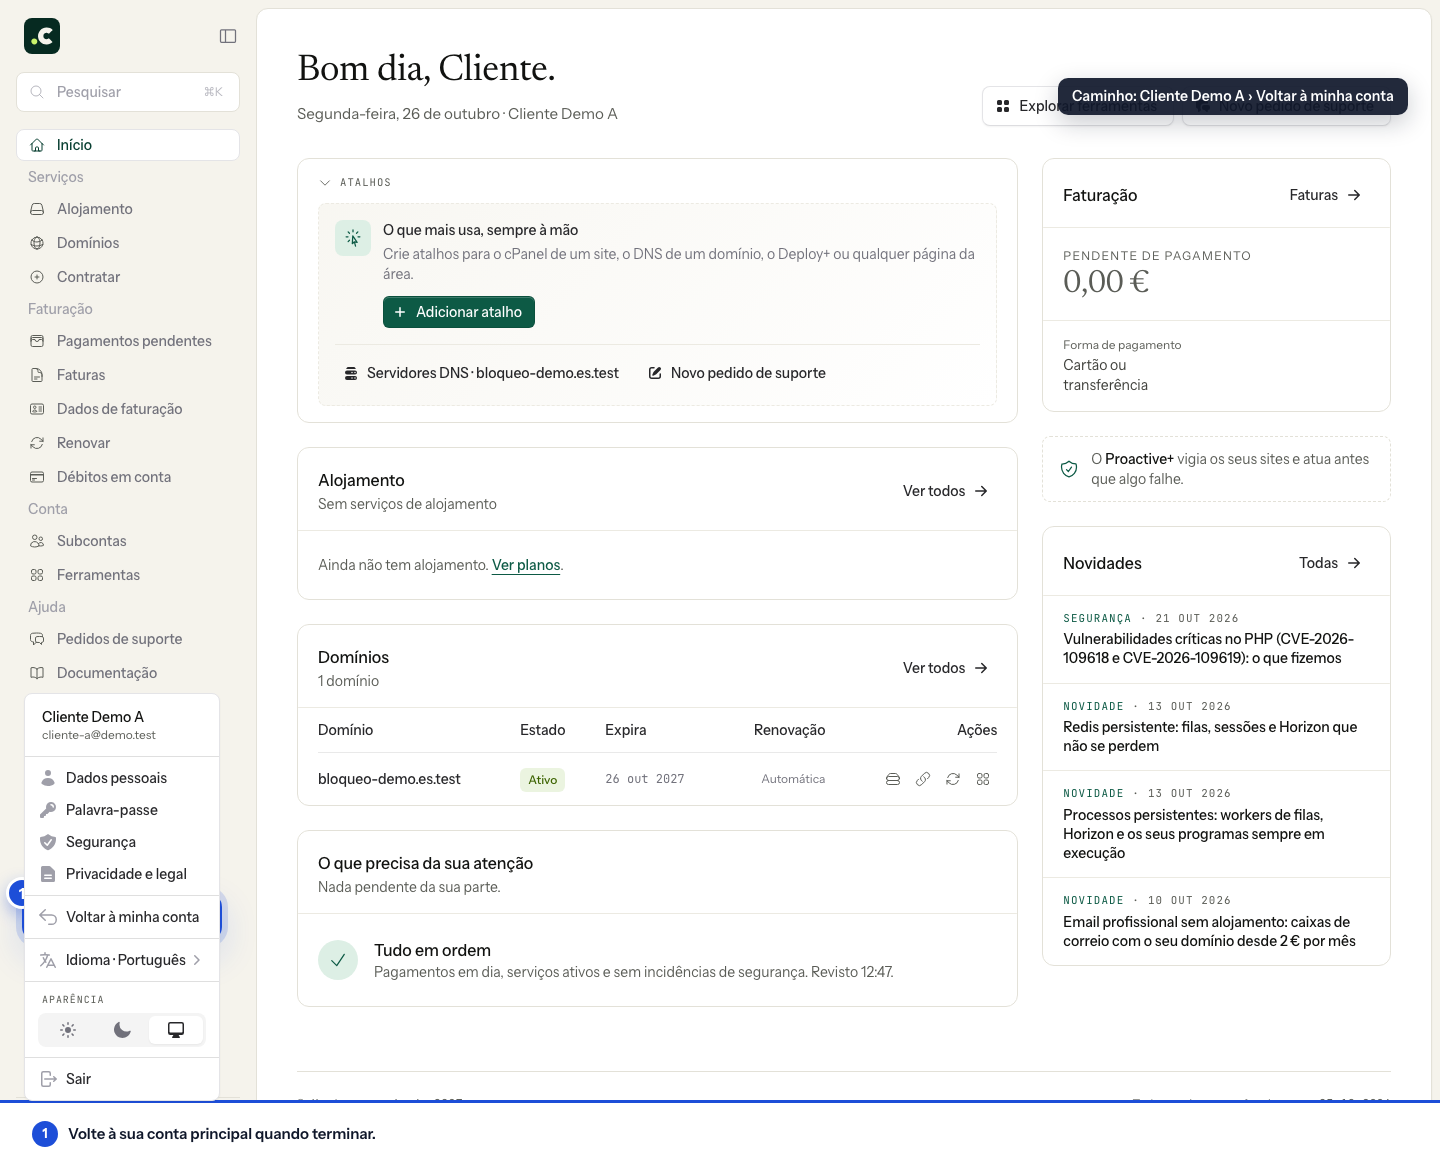Image resolution: width=1440 pixels, height=1164 pixels.
Task: Click the Ferramentas grid icon in sidebar
Action: pos(37,575)
